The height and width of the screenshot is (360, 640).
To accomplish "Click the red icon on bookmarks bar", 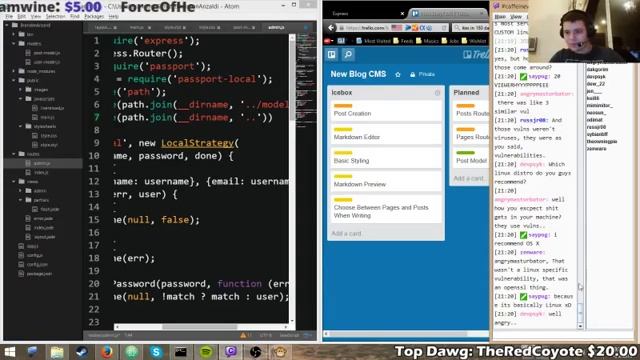I will pyautogui.click(x=327, y=41).
